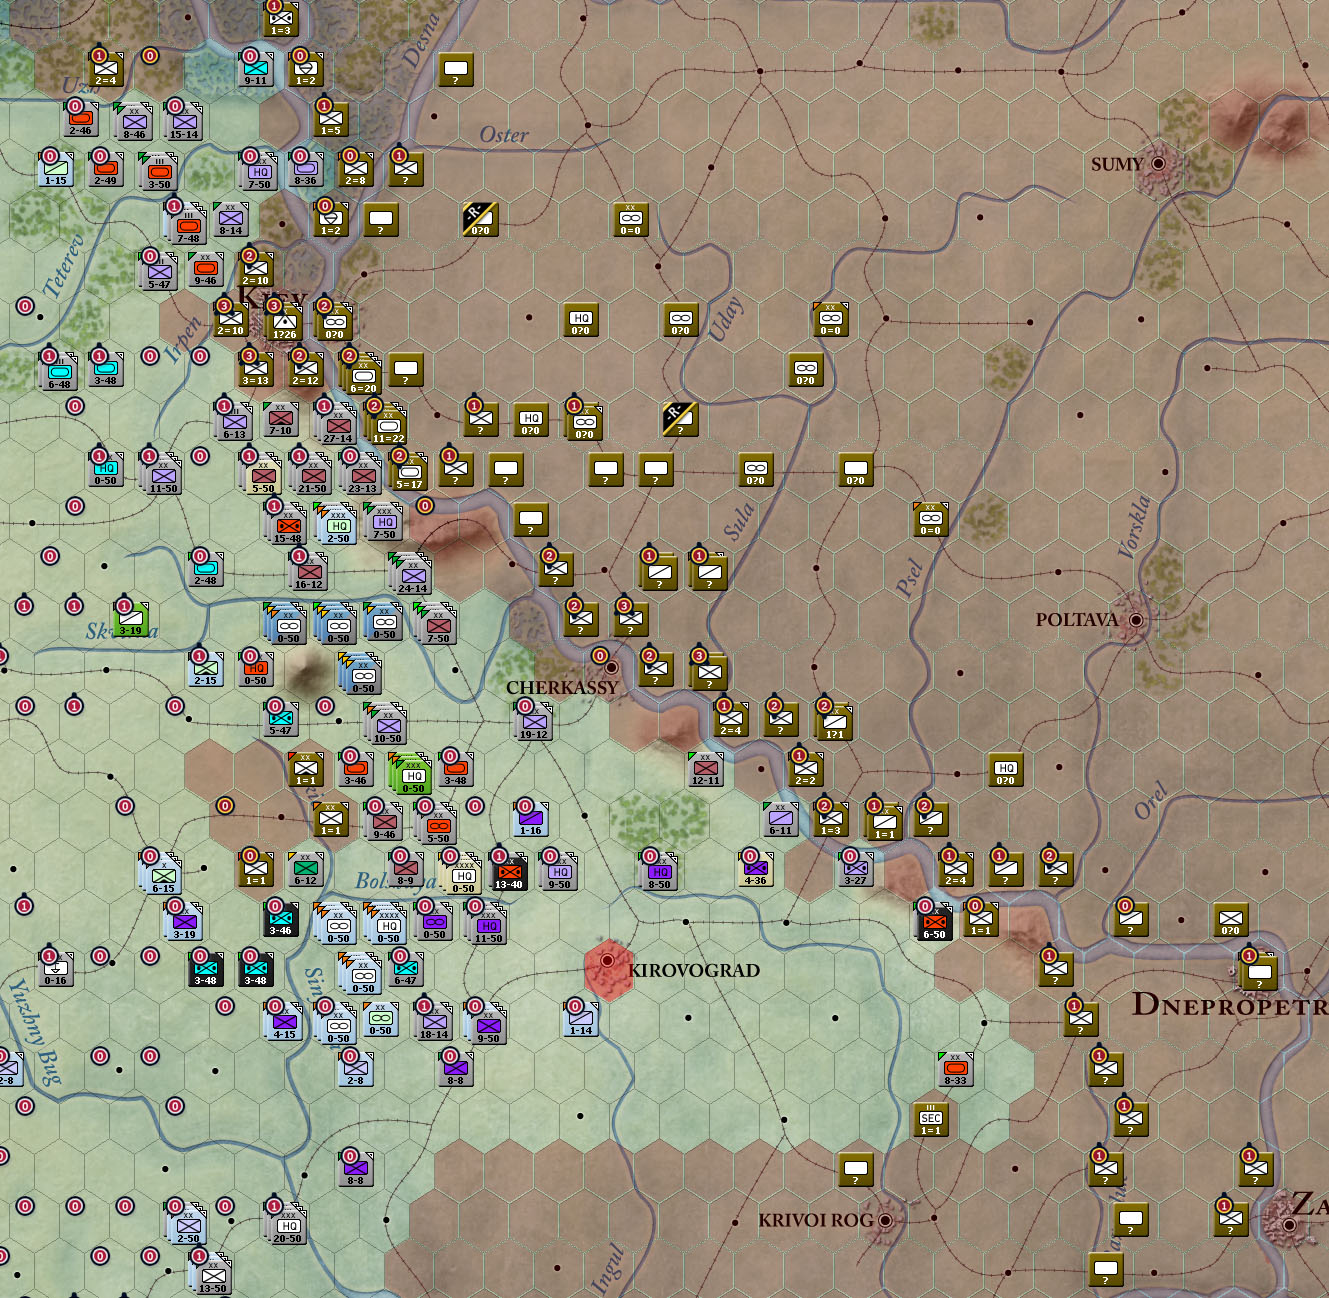Click the purple infantry counter labeled 4-15
Viewport: 1329px width, 1298px height.
click(x=284, y=1021)
